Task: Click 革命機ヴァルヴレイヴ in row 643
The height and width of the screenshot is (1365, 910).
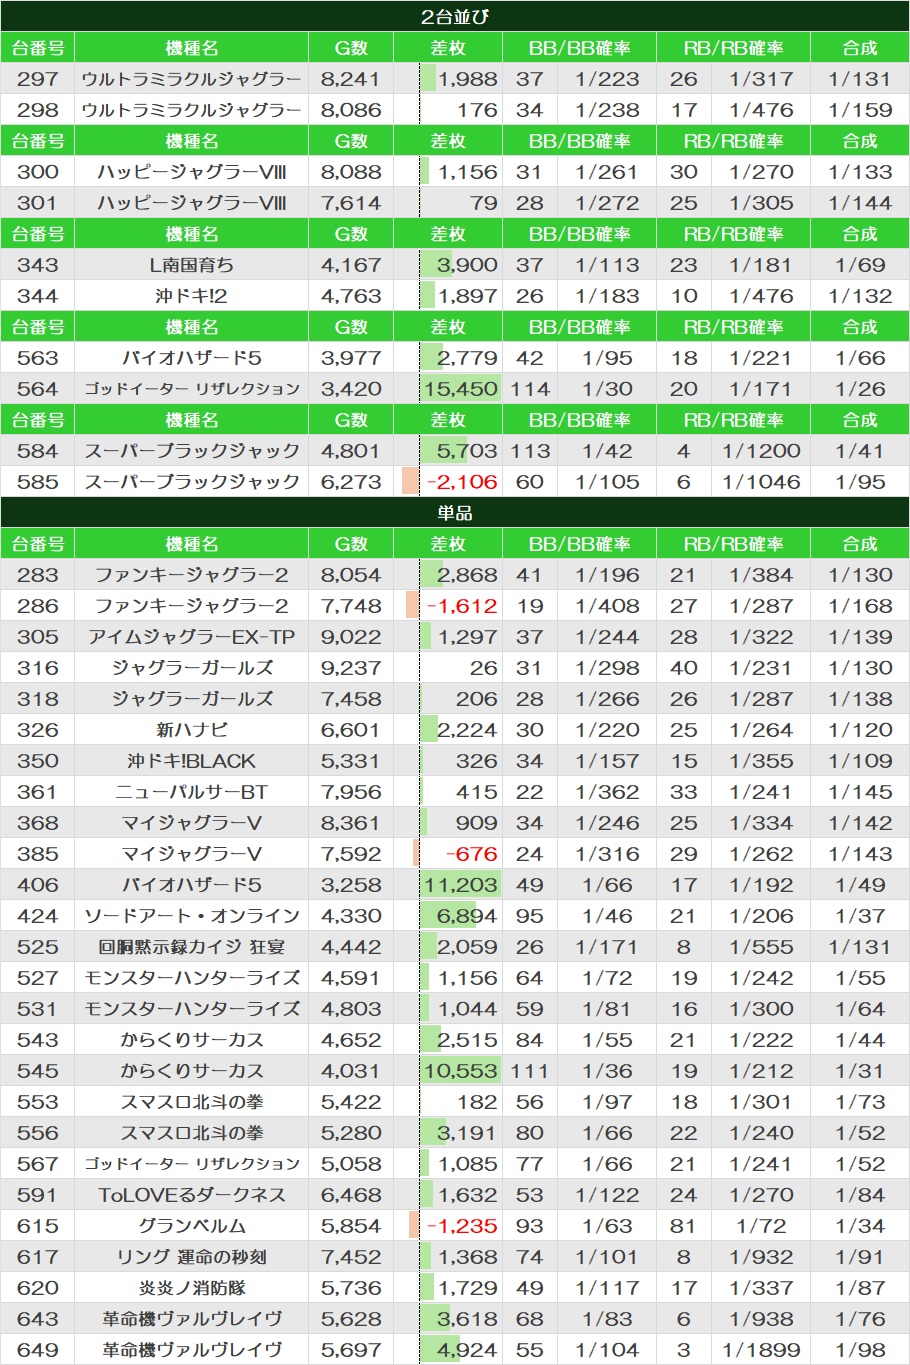Action: click(191, 1319)
